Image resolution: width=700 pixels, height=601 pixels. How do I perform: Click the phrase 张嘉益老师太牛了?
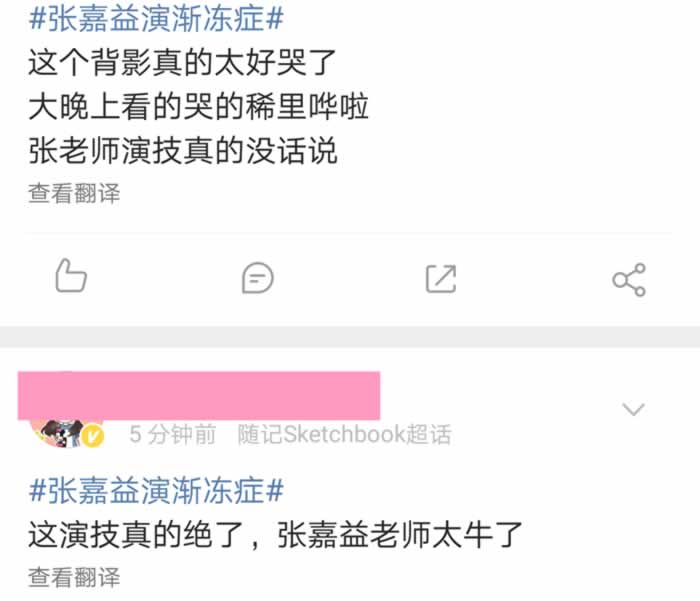coord(400,535)
